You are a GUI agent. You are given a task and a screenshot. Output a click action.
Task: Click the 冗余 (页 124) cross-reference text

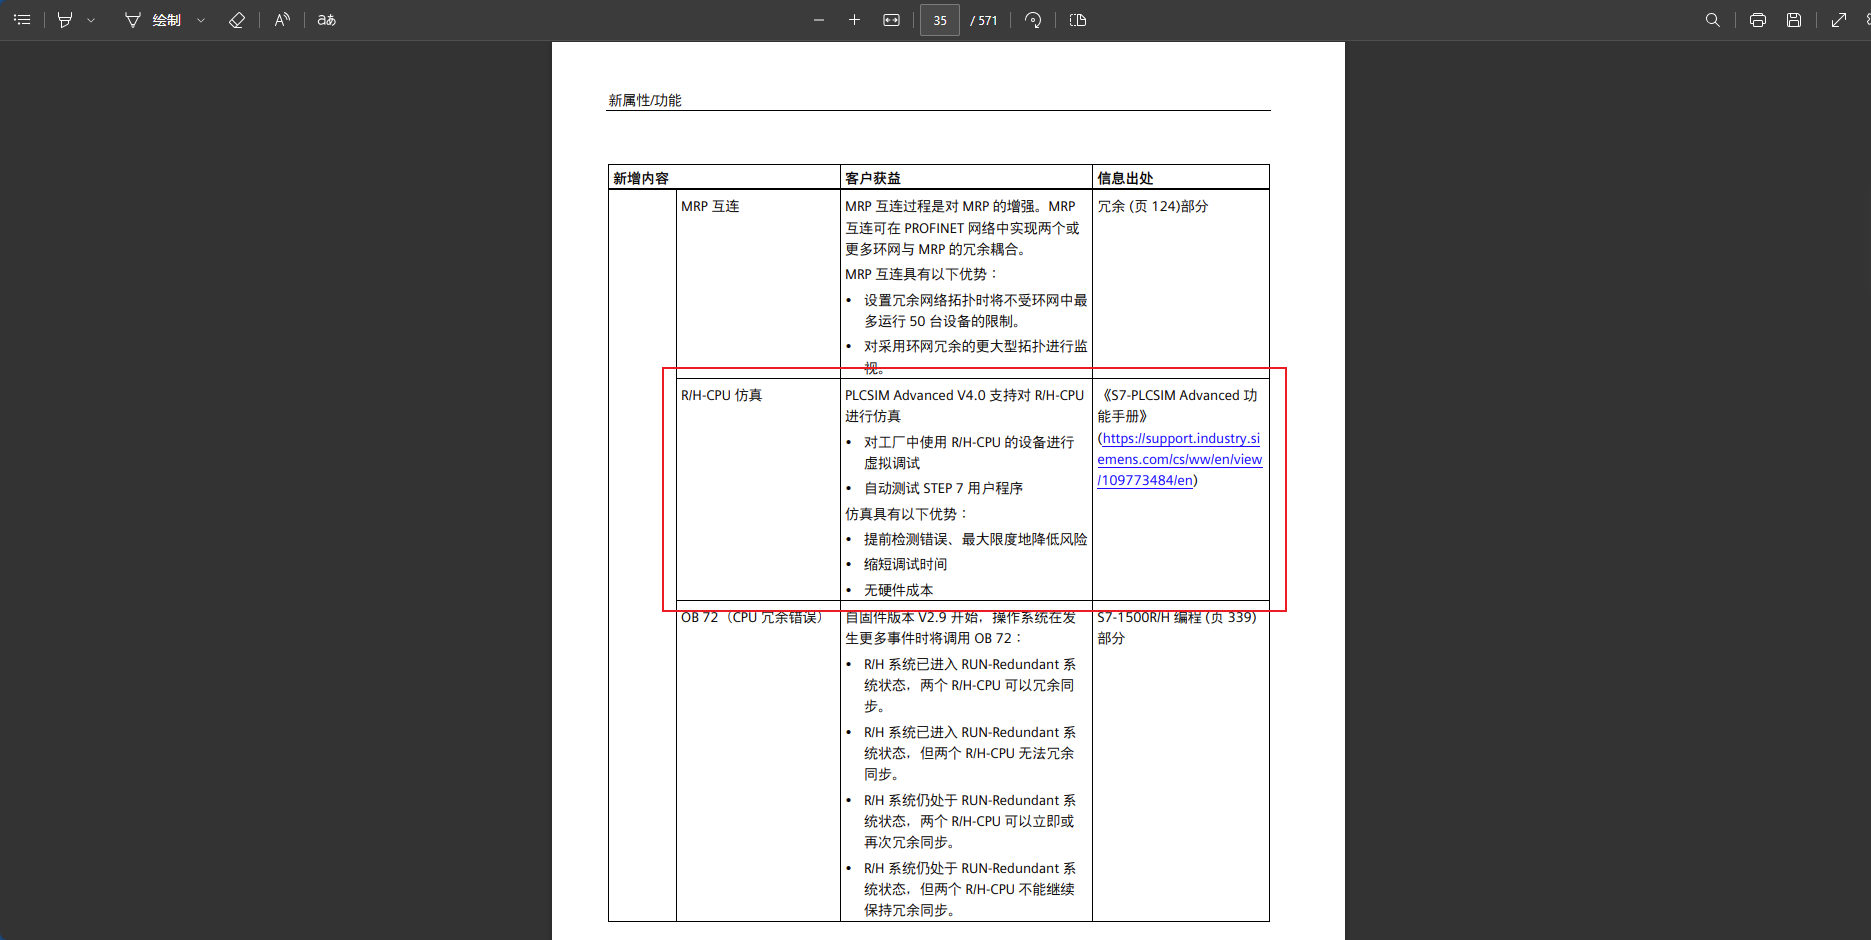[x=1152, y=206]
